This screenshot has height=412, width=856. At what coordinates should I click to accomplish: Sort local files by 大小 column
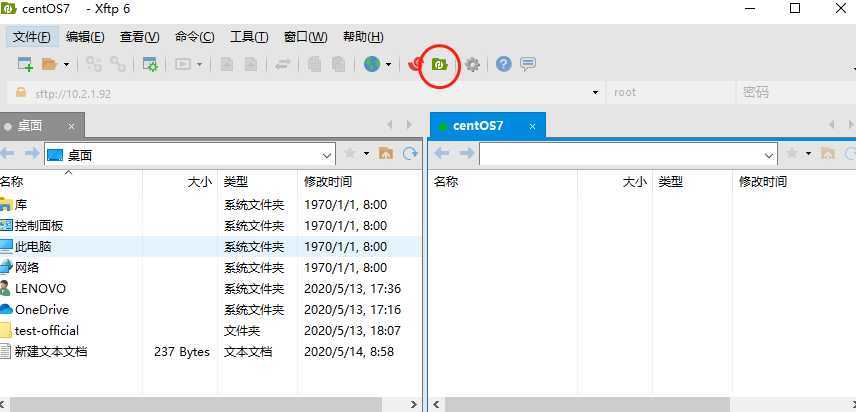[x=180, y=182]
